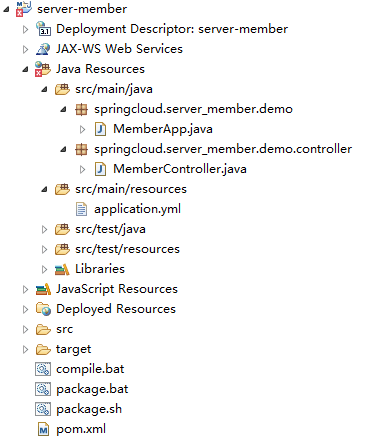Collapse the springcloud.server_member.demo package
The height and width of the screenshot is (441, 383).
tap(63, 109)
